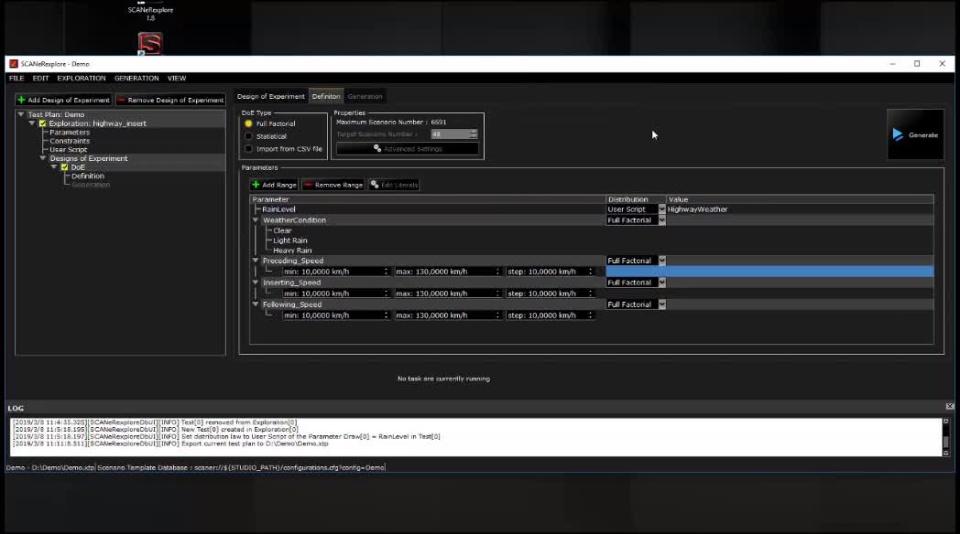
Task: Open the GENERATION menu
Action: tap(137, 78)
